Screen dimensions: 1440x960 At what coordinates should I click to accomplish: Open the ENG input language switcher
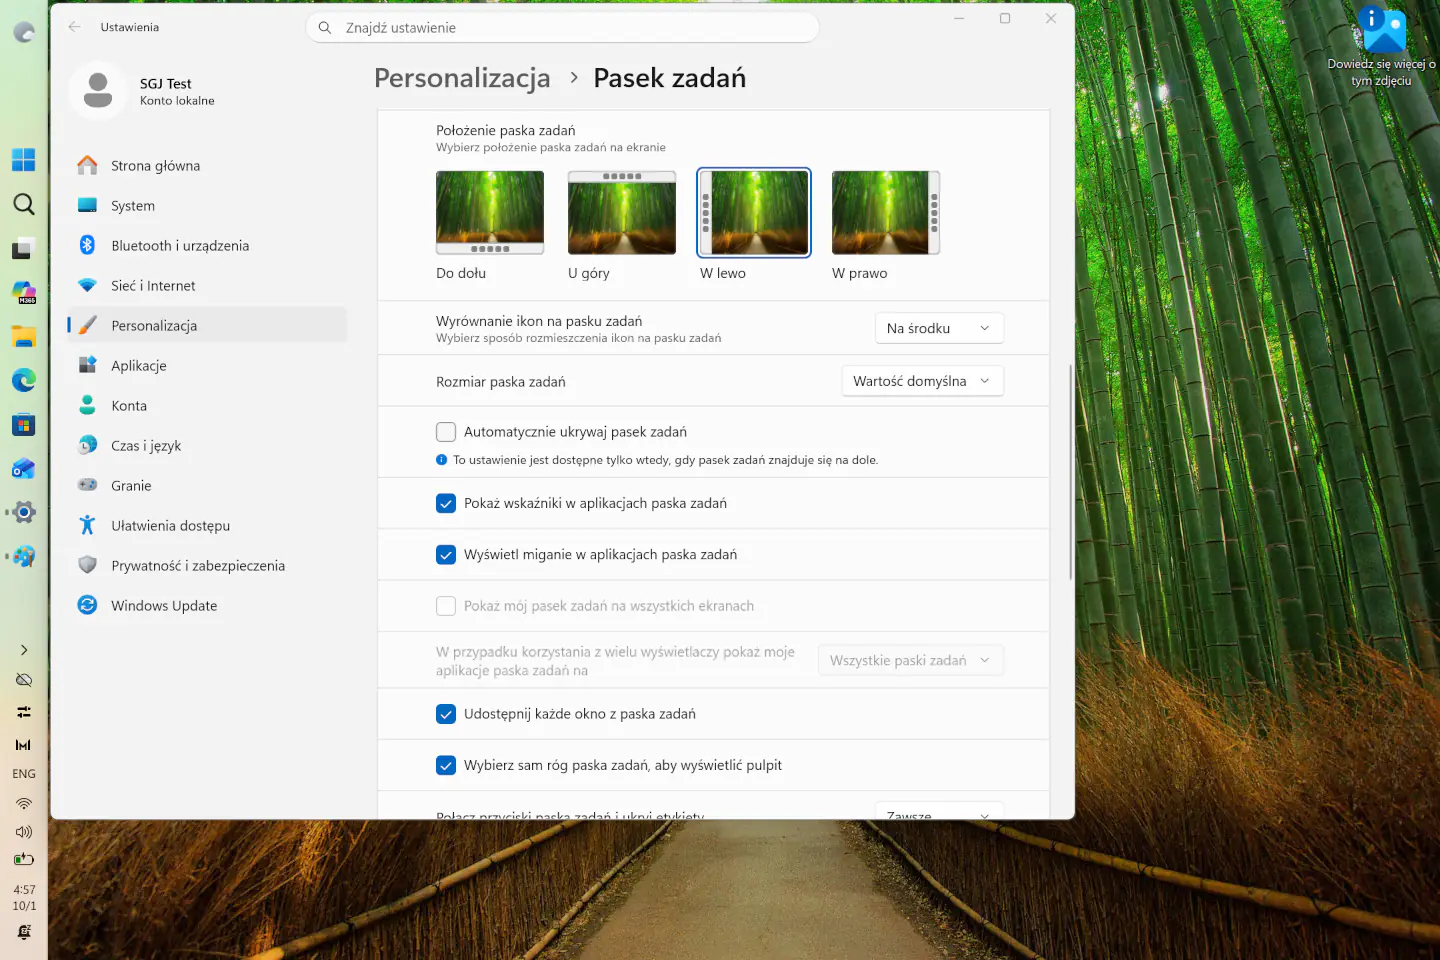[24, 774]
